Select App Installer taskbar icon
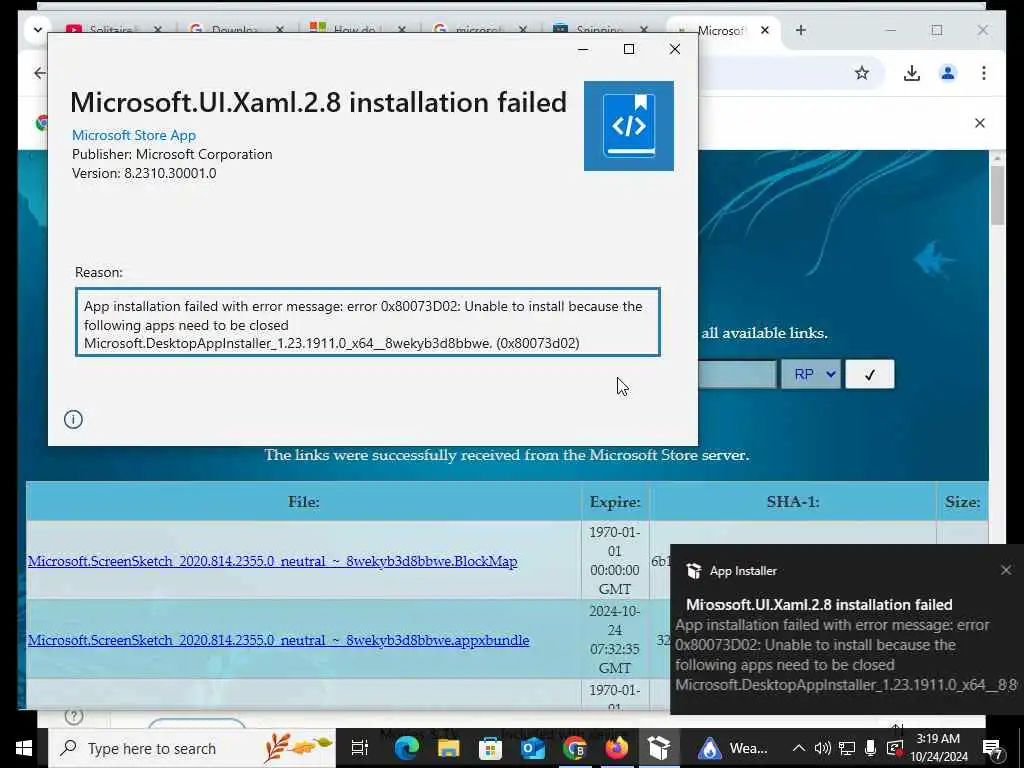This screenshot has height=768, width=1024. (x=658, y=748)
